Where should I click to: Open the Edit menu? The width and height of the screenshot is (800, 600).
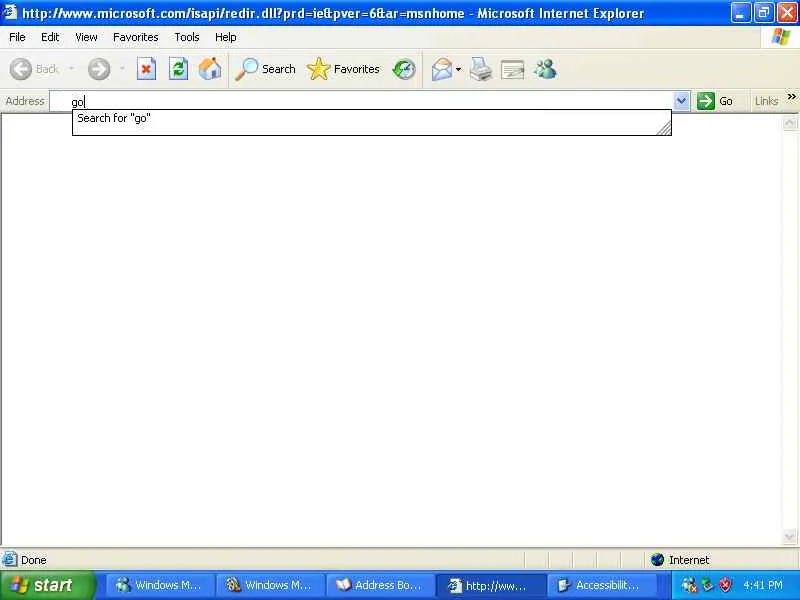(50, 37)
